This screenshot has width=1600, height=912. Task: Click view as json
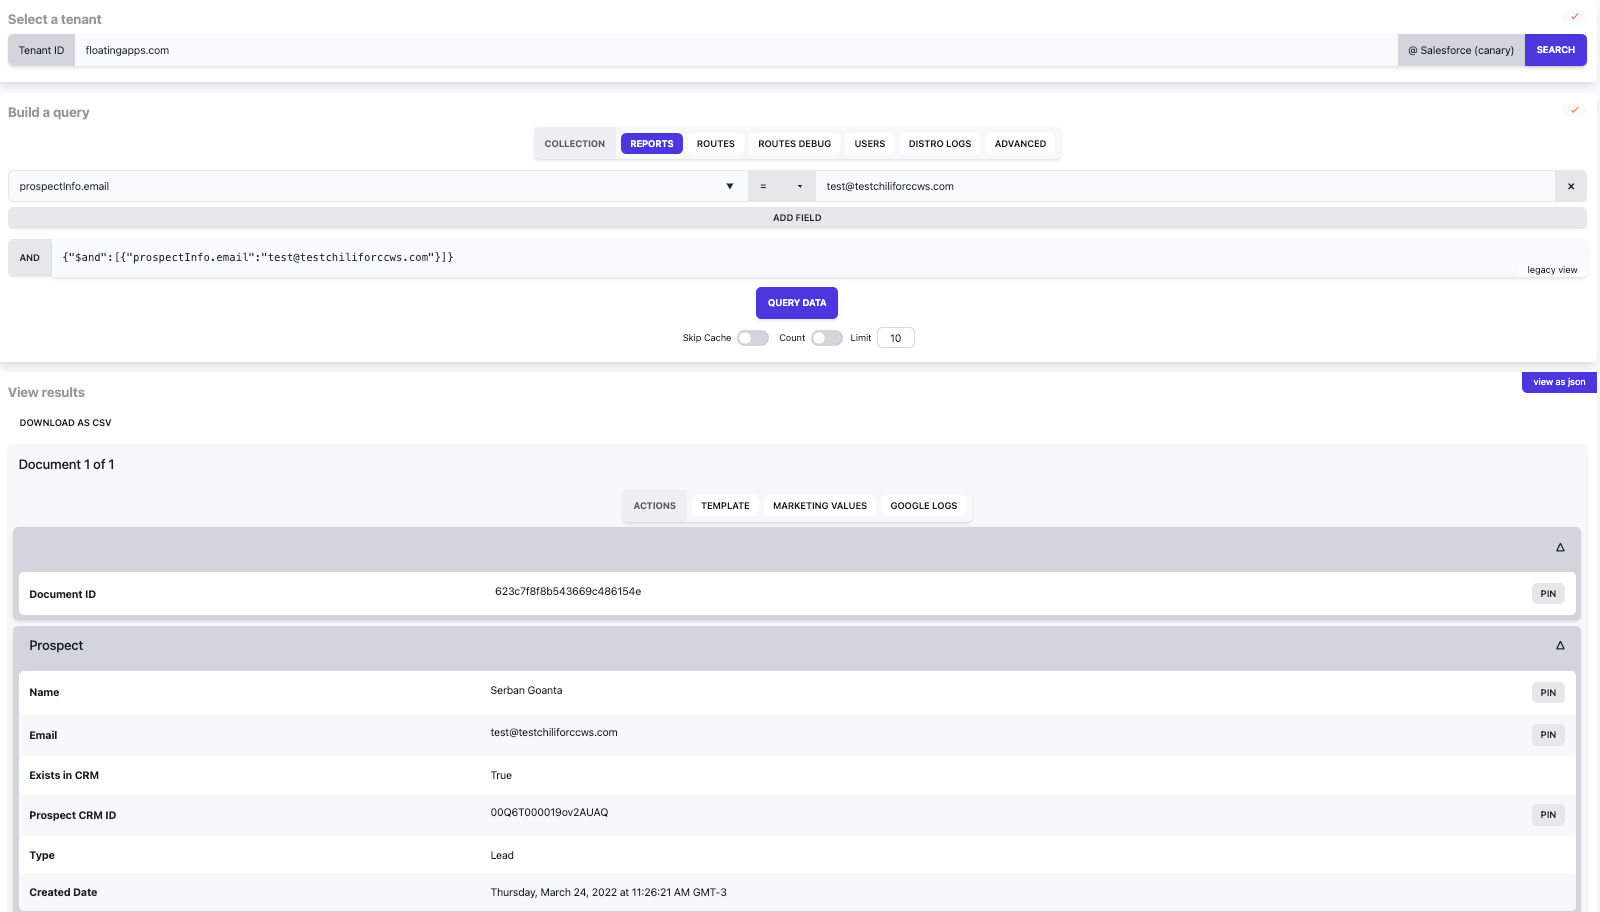pyautogui.click(x=1559, y=382)
